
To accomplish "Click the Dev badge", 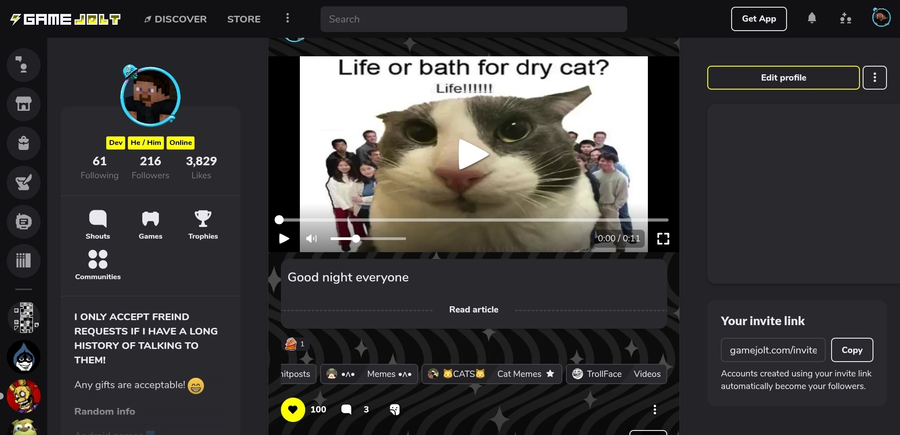I will [115, 143].
